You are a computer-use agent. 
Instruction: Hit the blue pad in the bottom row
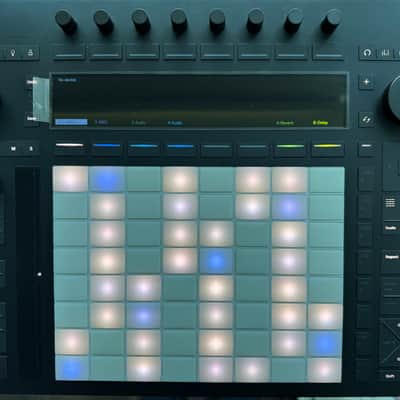point(72,368)
